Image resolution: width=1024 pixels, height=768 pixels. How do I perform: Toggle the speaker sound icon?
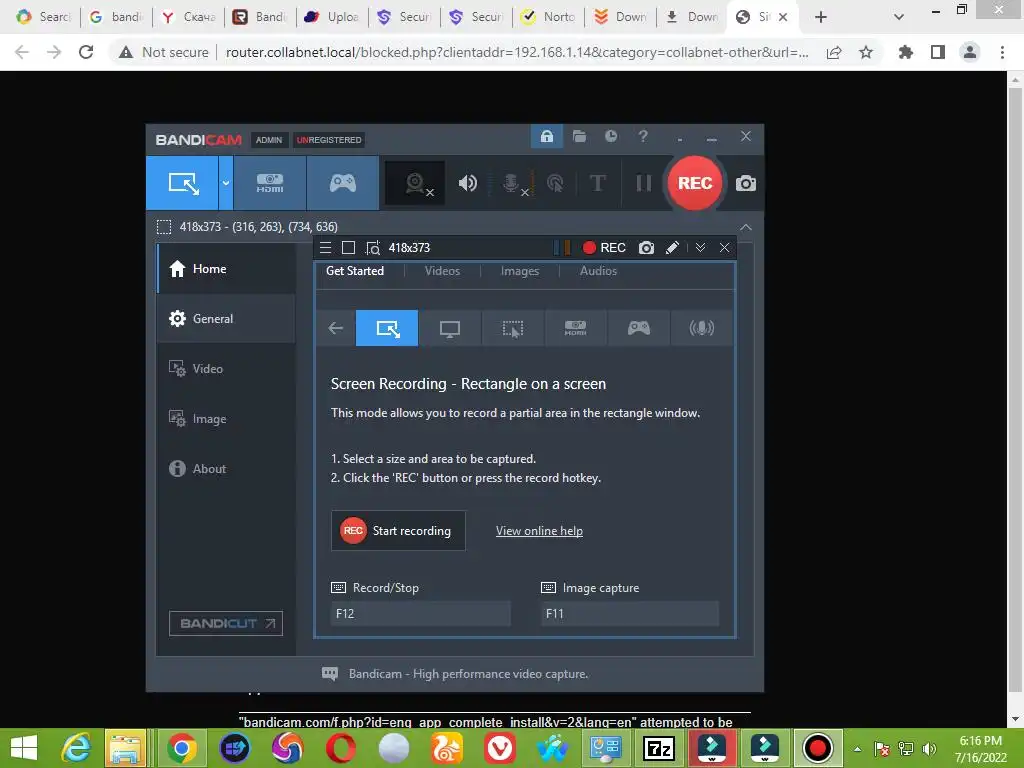pos(468,184)
